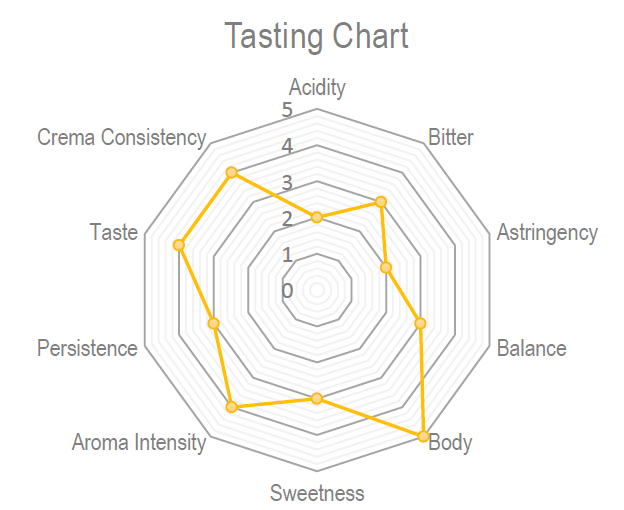Select the Acidity axis label
The width and height of the screenshot is (624, 510).
317,87
